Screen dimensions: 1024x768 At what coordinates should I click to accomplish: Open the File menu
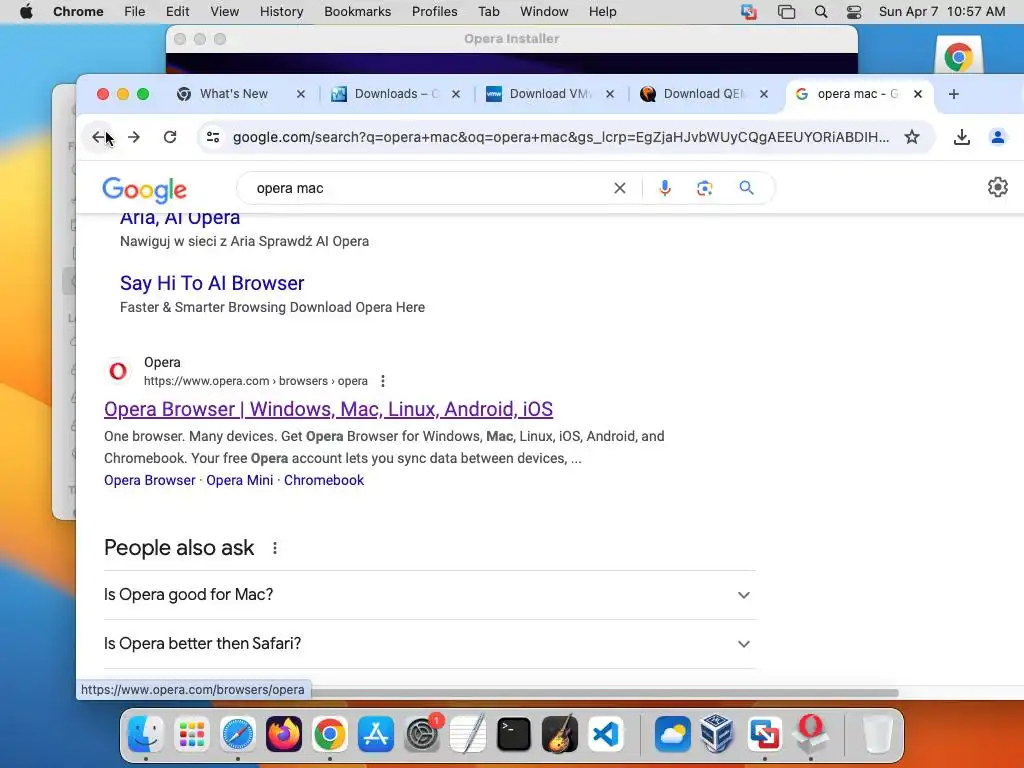(x=135, y=12)
